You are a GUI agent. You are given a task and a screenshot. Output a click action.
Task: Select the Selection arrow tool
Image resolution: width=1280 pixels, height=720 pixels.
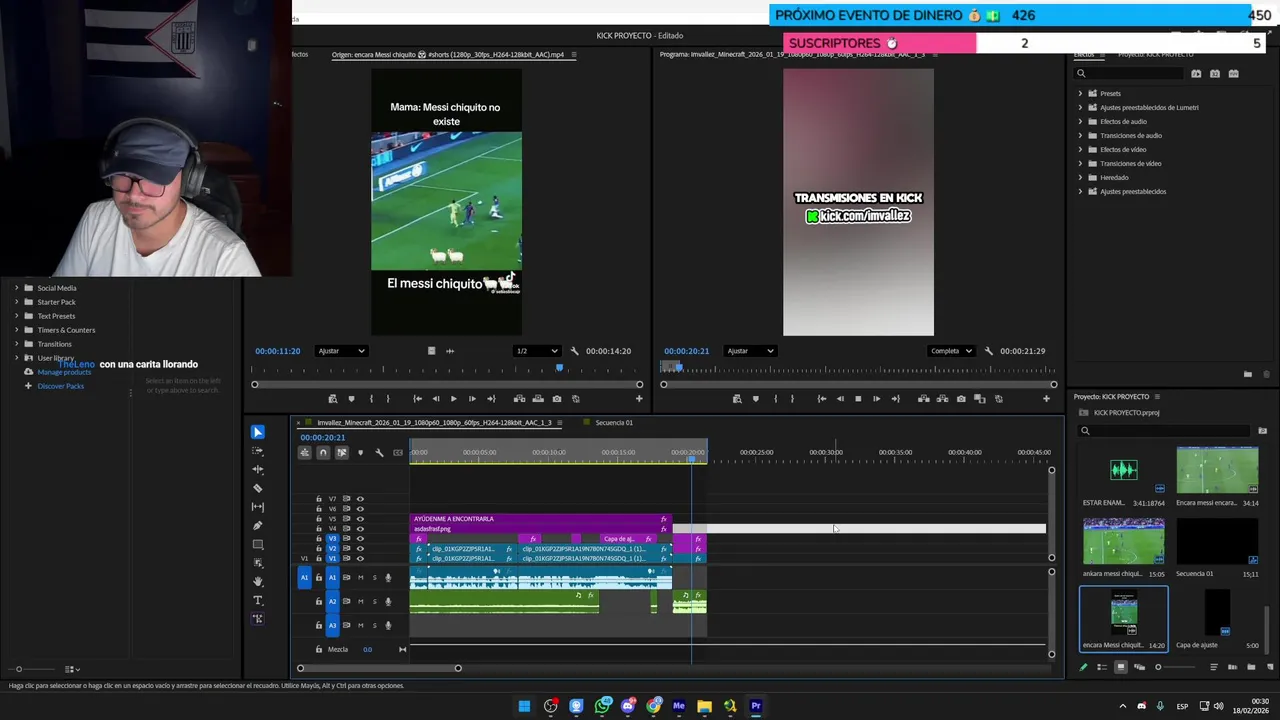pyautogui.click(x=258, y=432)
